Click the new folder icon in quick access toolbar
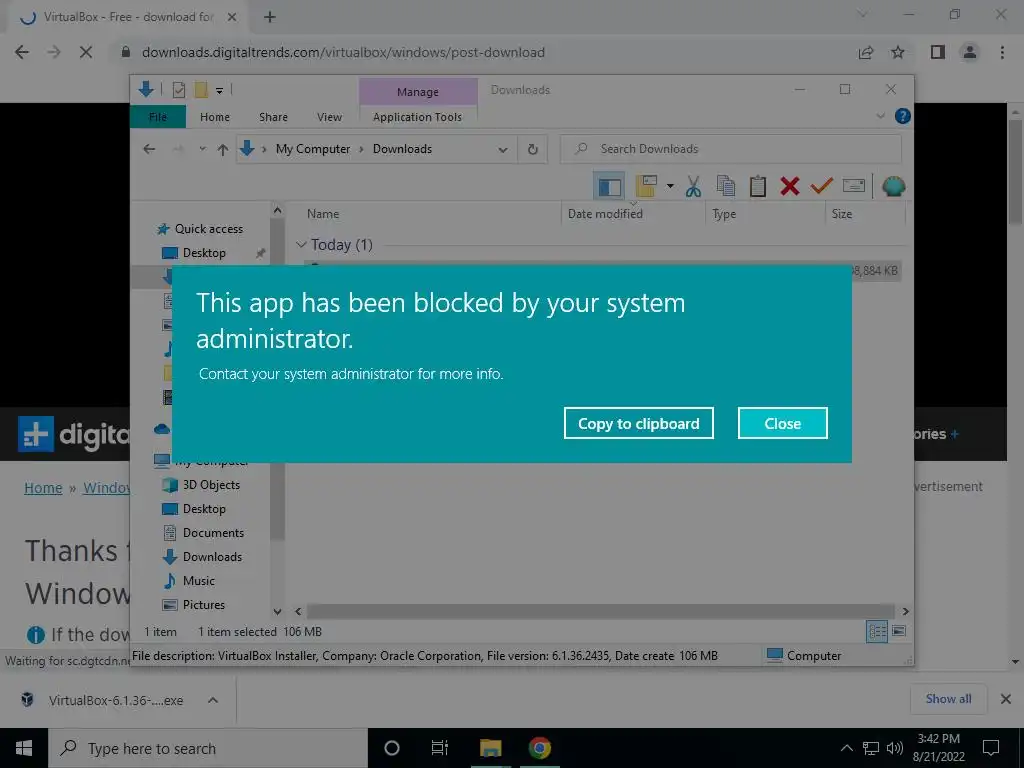This screenshot has height=768, width=1024. tap(201, 89)
